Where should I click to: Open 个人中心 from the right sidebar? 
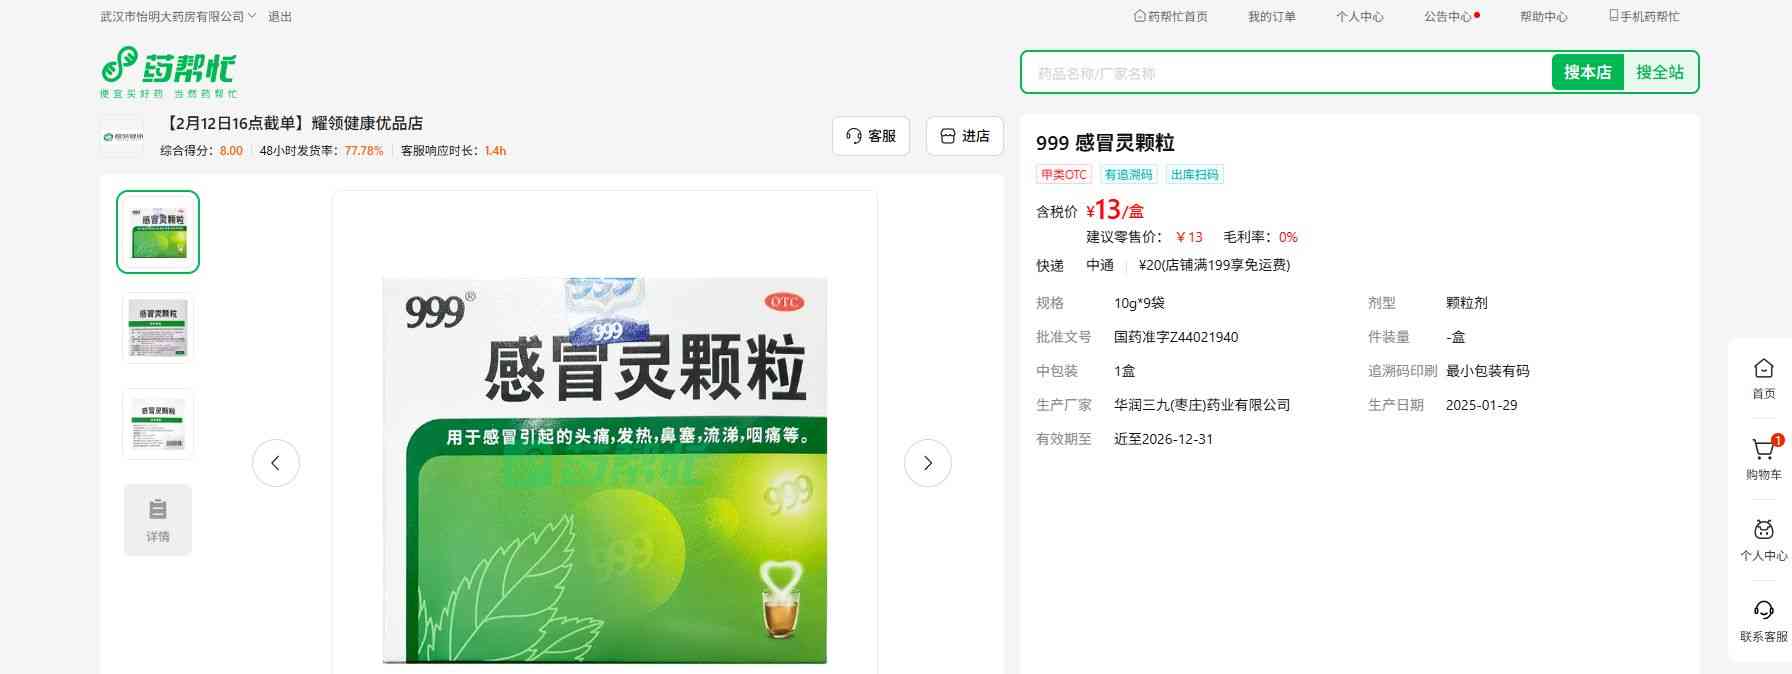[x=1763, y=532]
